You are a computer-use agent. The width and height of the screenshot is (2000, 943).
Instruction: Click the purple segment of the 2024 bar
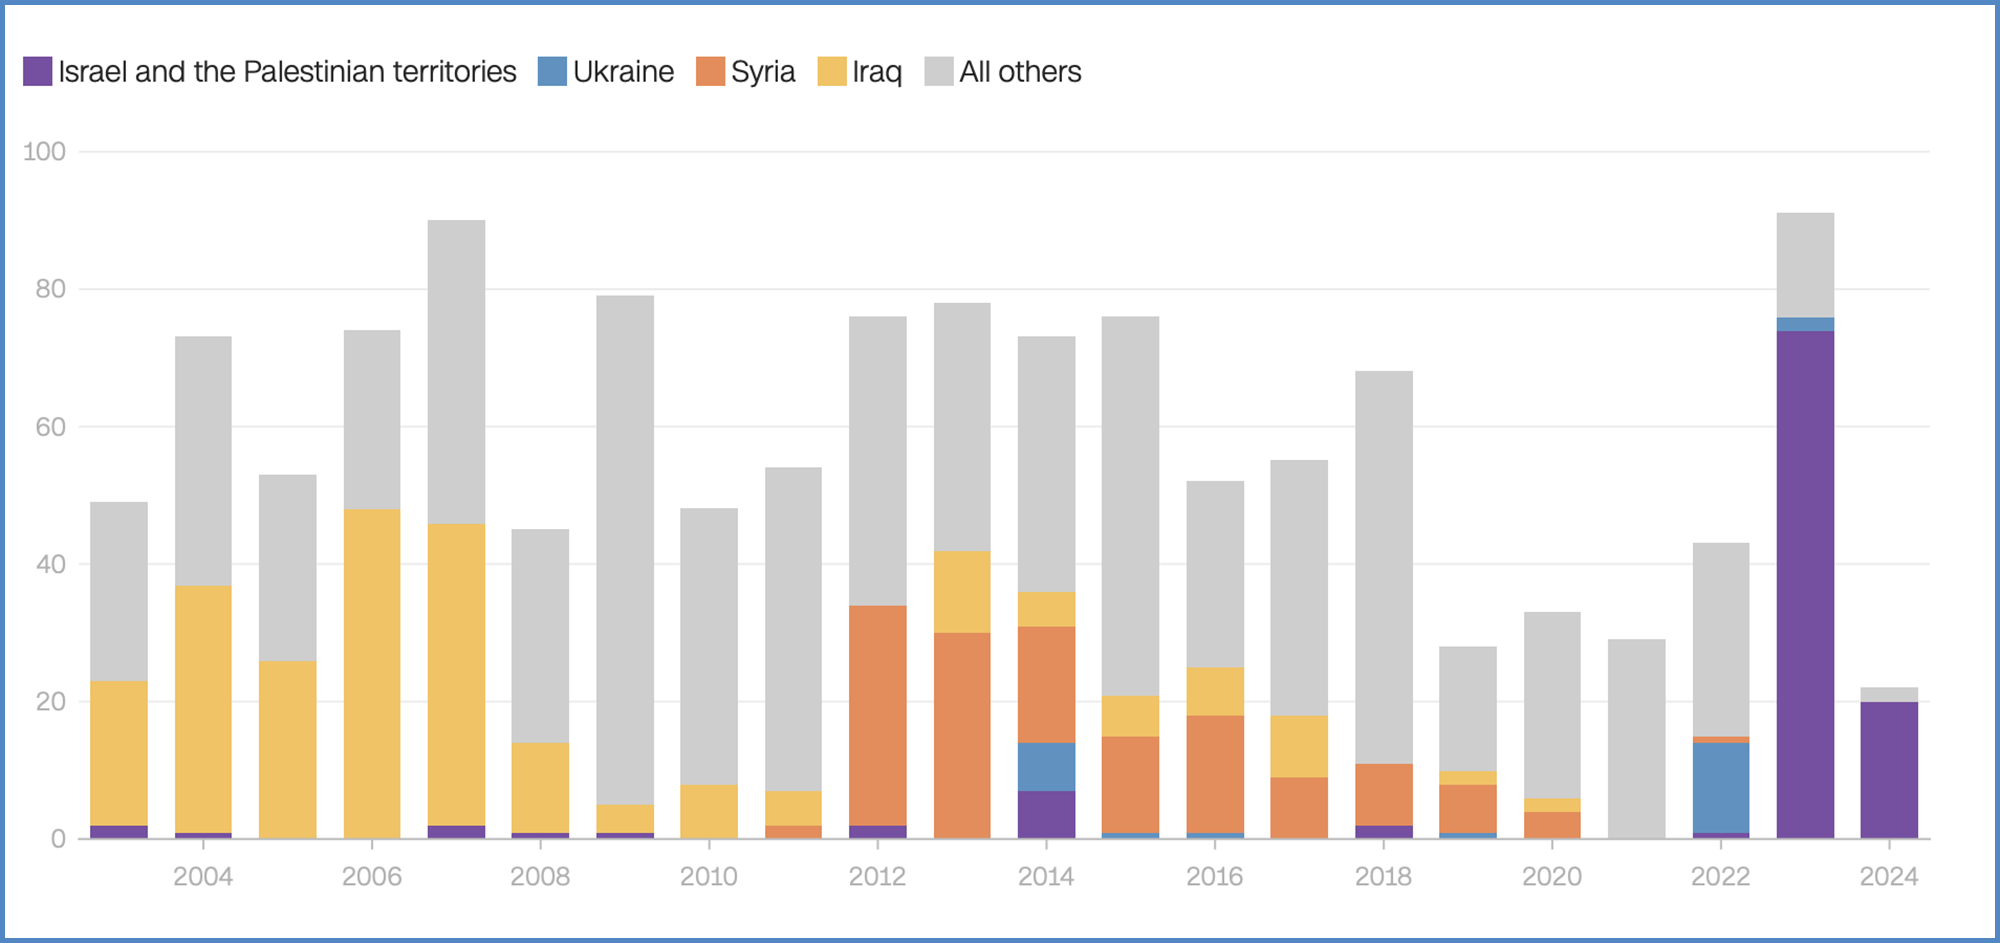click(1889, 769)
